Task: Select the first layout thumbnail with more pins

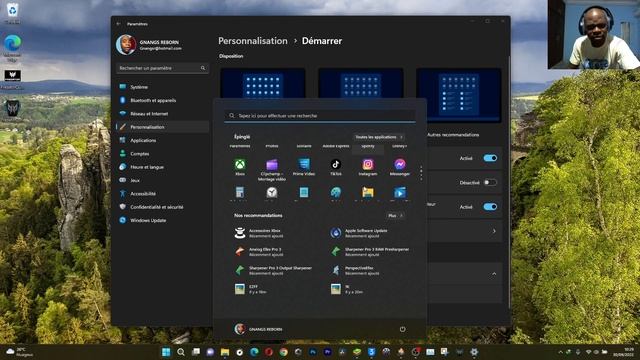Action: click(x=262, y=84)
